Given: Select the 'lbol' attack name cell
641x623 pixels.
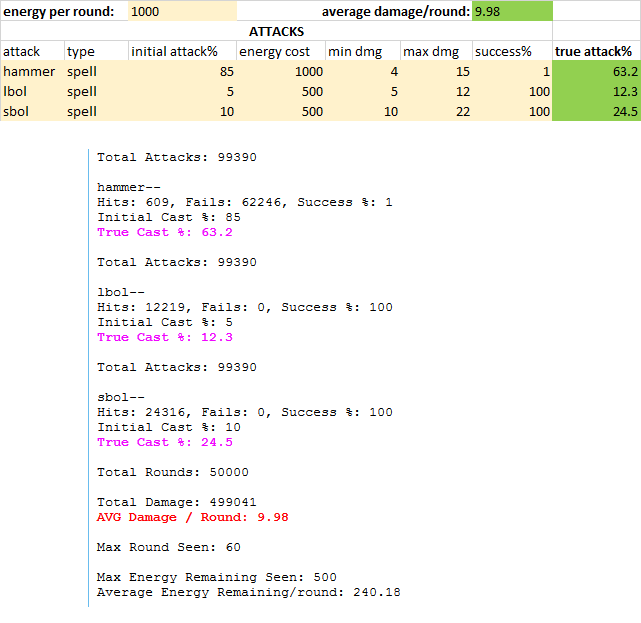Looking at the screenshot, I should [x=32, y=91].
